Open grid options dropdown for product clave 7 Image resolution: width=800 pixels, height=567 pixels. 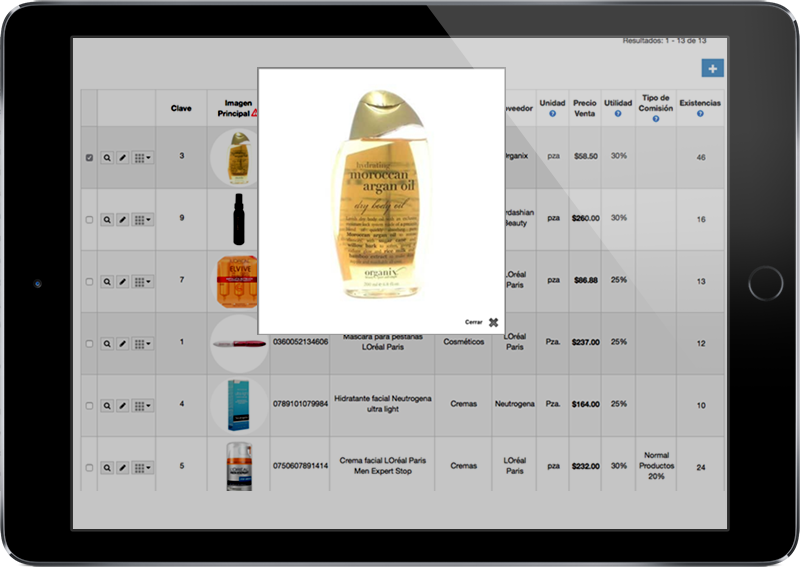pos(142,282)
